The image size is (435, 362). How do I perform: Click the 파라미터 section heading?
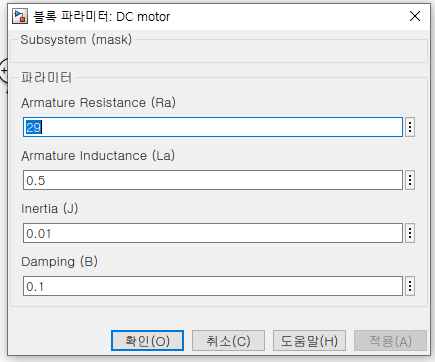(46, 78)
